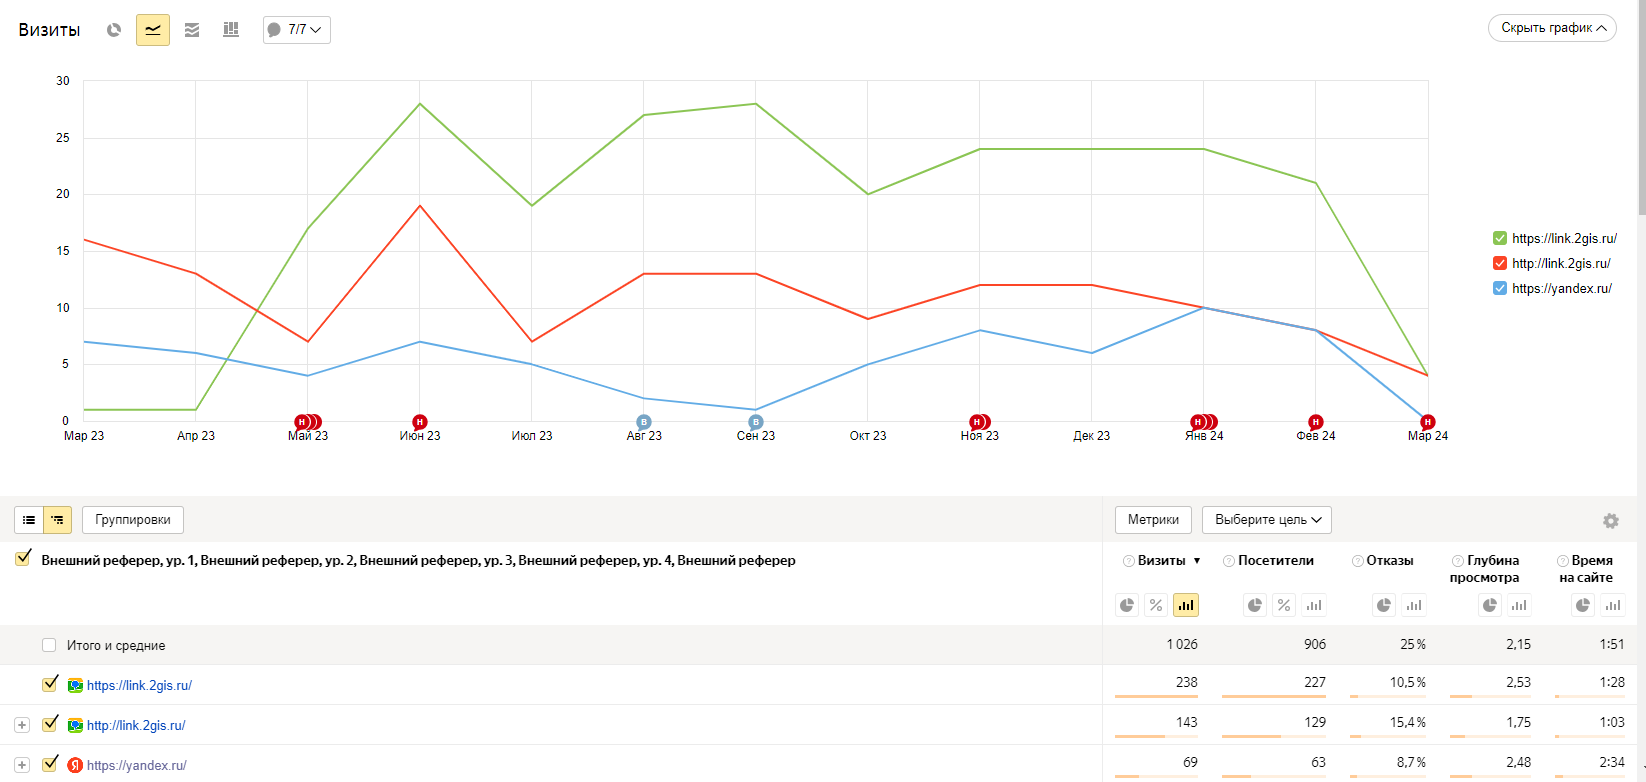Expand the https://yandex.ru/ row
1646x782 pixels.
[22, 765]
